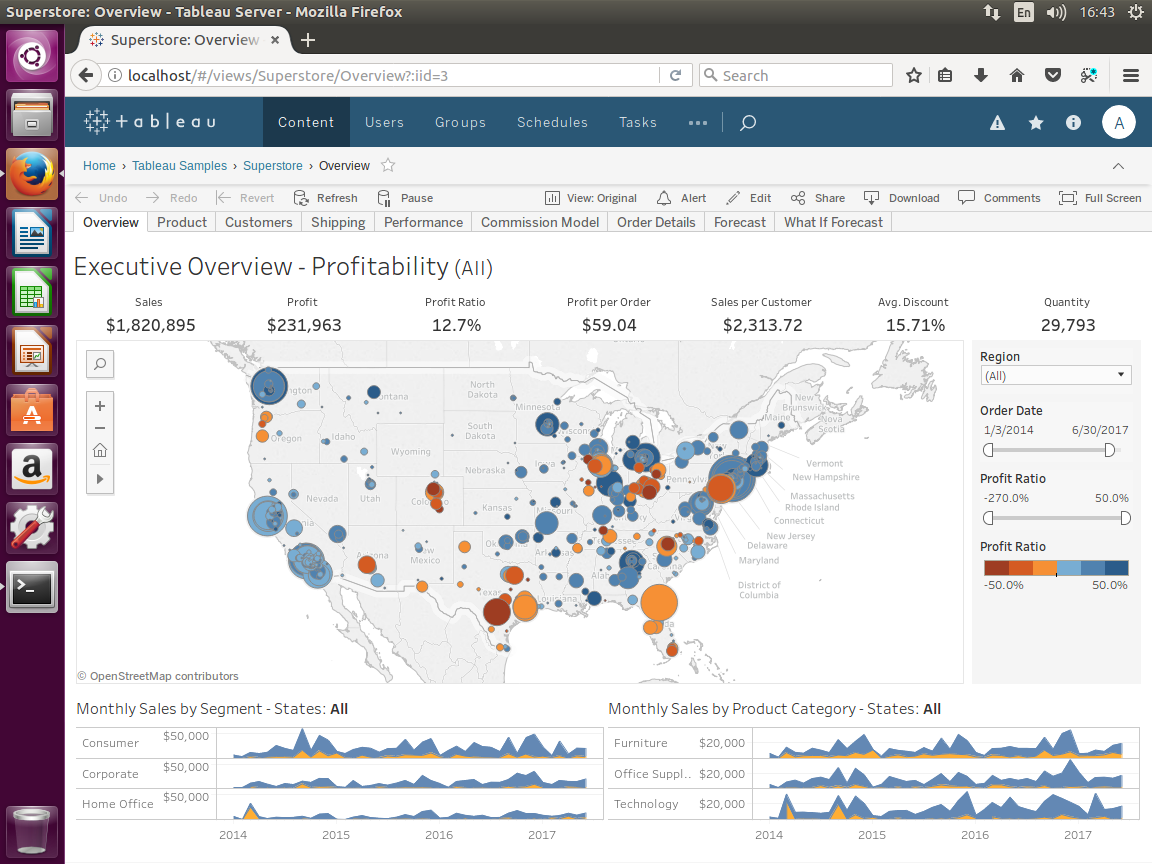The image size is (1152, 864).
Task: Open the more options ellipsis menu
Action: pyautogui.click(x=698, y=123)
